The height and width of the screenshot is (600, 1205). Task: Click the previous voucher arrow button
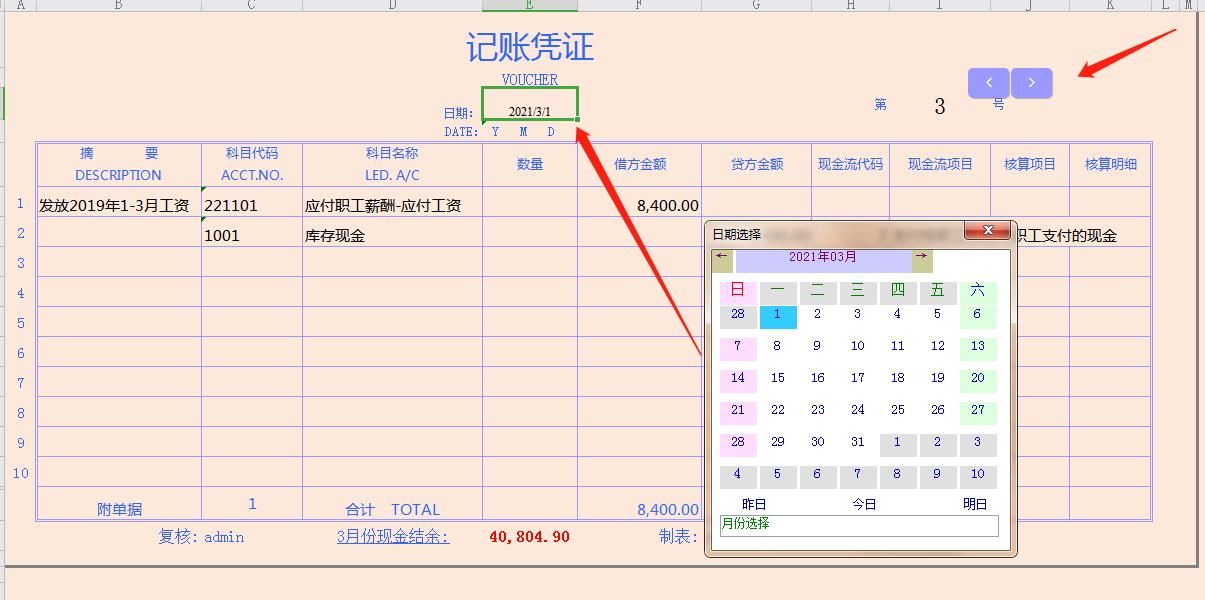pyautogui.click(x=988, y=83)
